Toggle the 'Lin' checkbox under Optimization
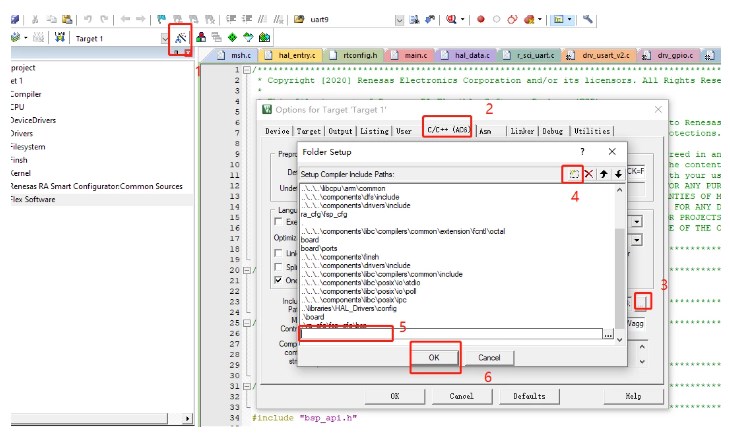 click(278, 253)
